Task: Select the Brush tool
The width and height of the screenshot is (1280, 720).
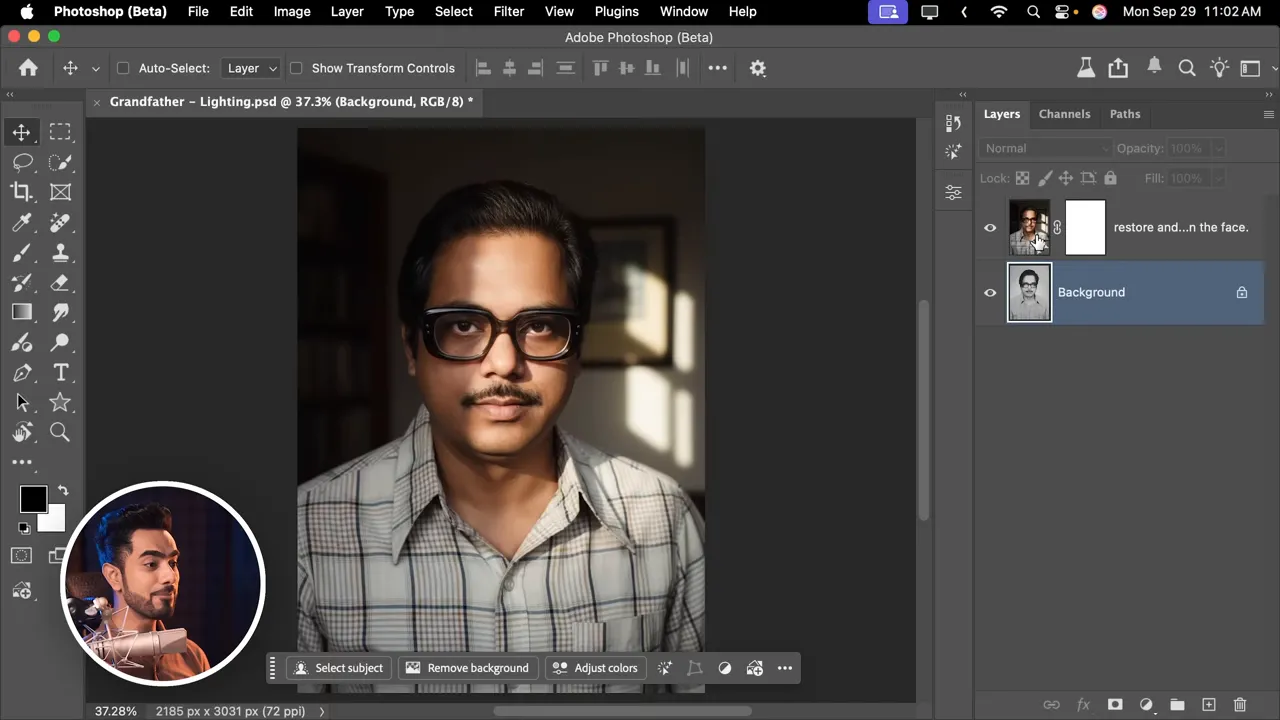Action: (x=22, y=252)
